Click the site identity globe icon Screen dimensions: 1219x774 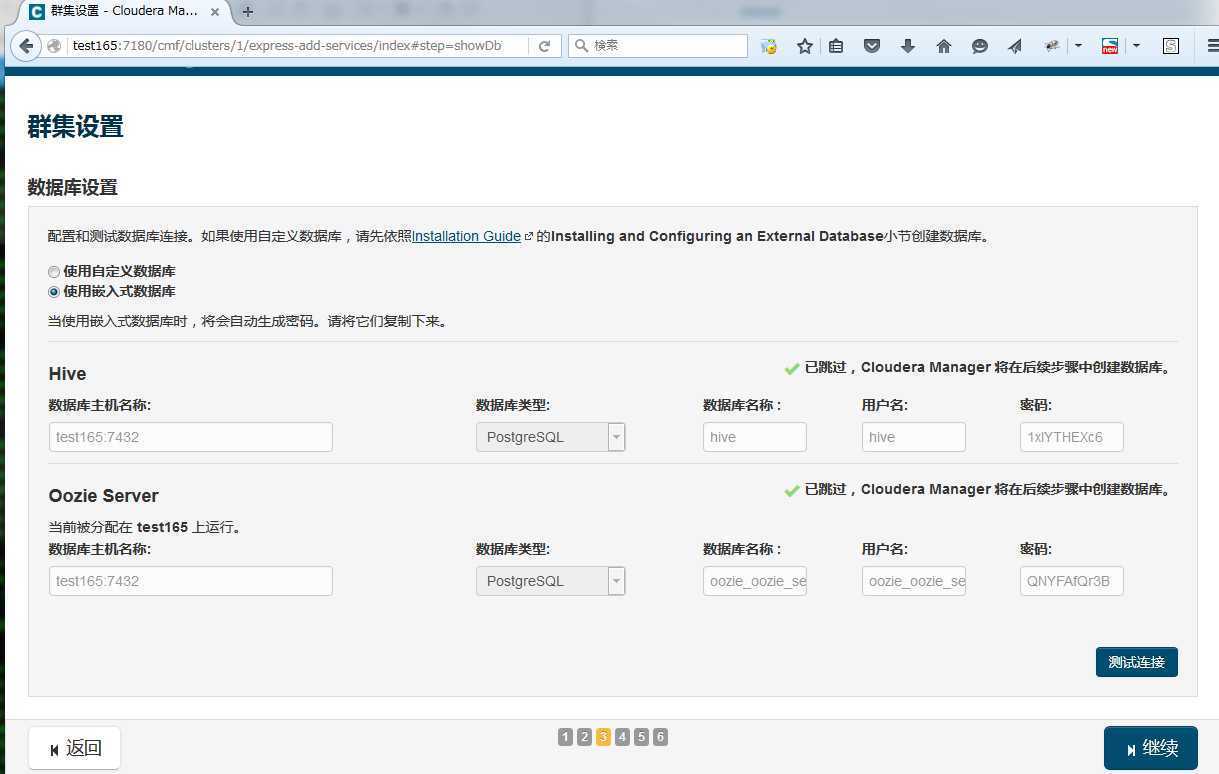[54, 46]
